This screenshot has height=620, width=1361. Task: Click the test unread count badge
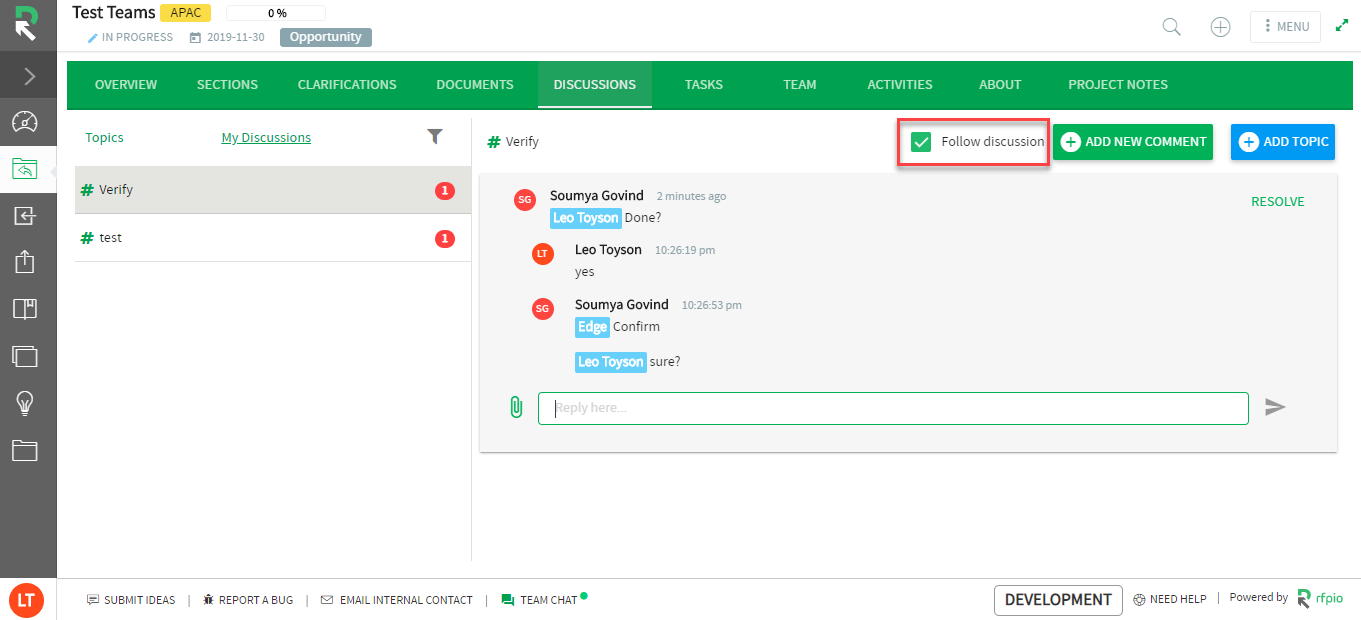(445, 238)
